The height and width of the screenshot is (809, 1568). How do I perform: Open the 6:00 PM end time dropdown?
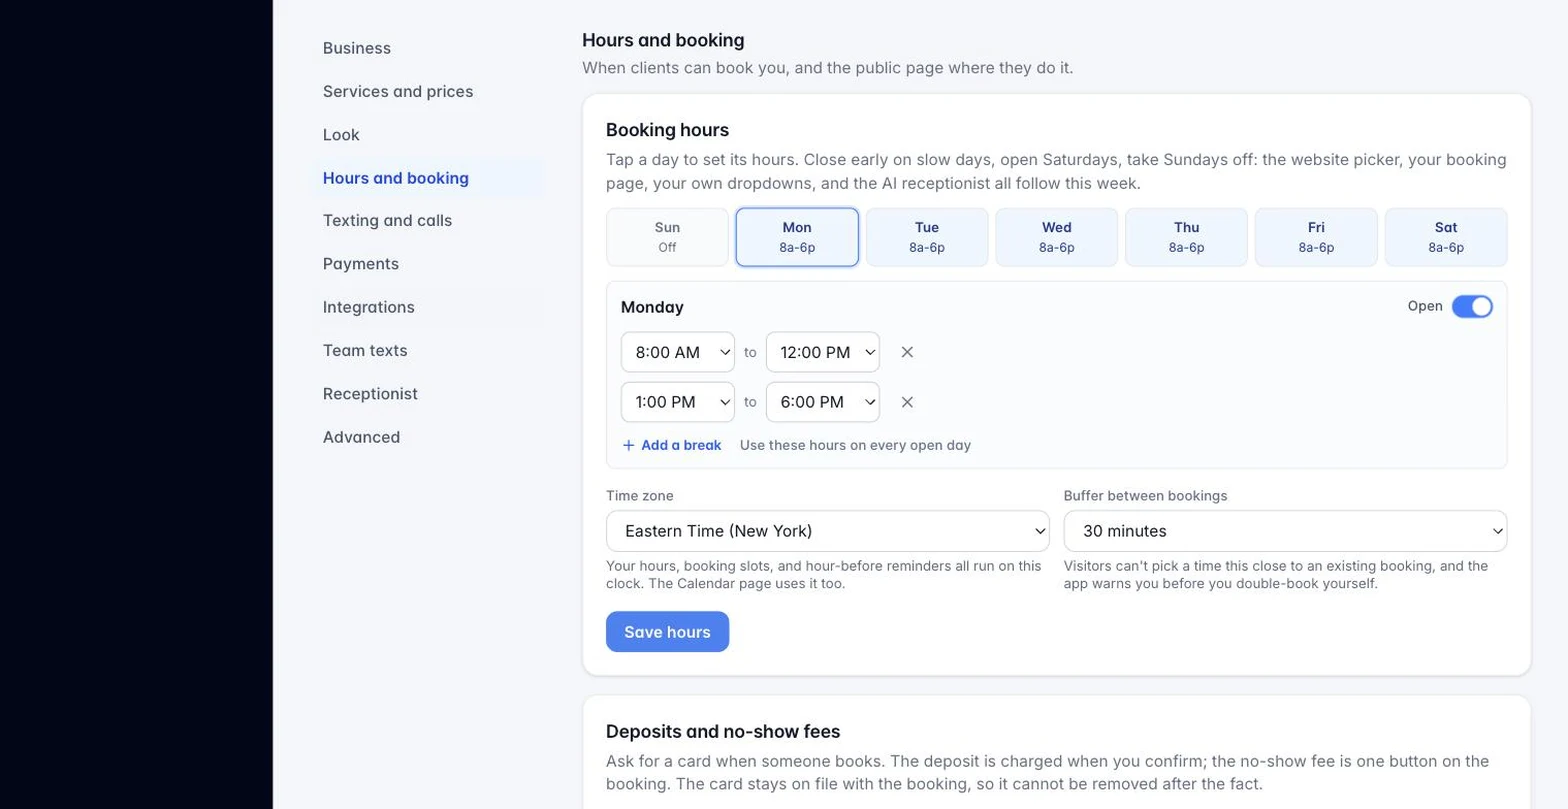pyautogui.click(x=823, y=402)
